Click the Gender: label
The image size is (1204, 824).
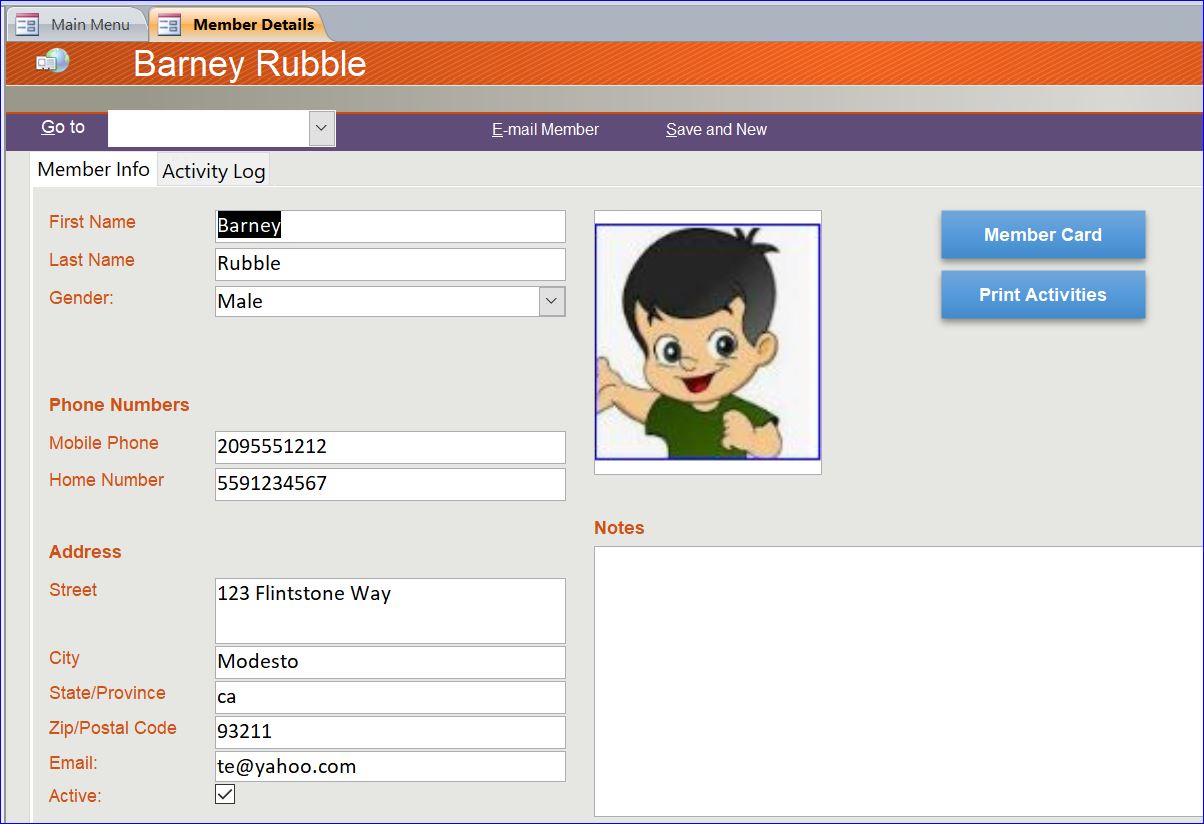click(81, 298)
